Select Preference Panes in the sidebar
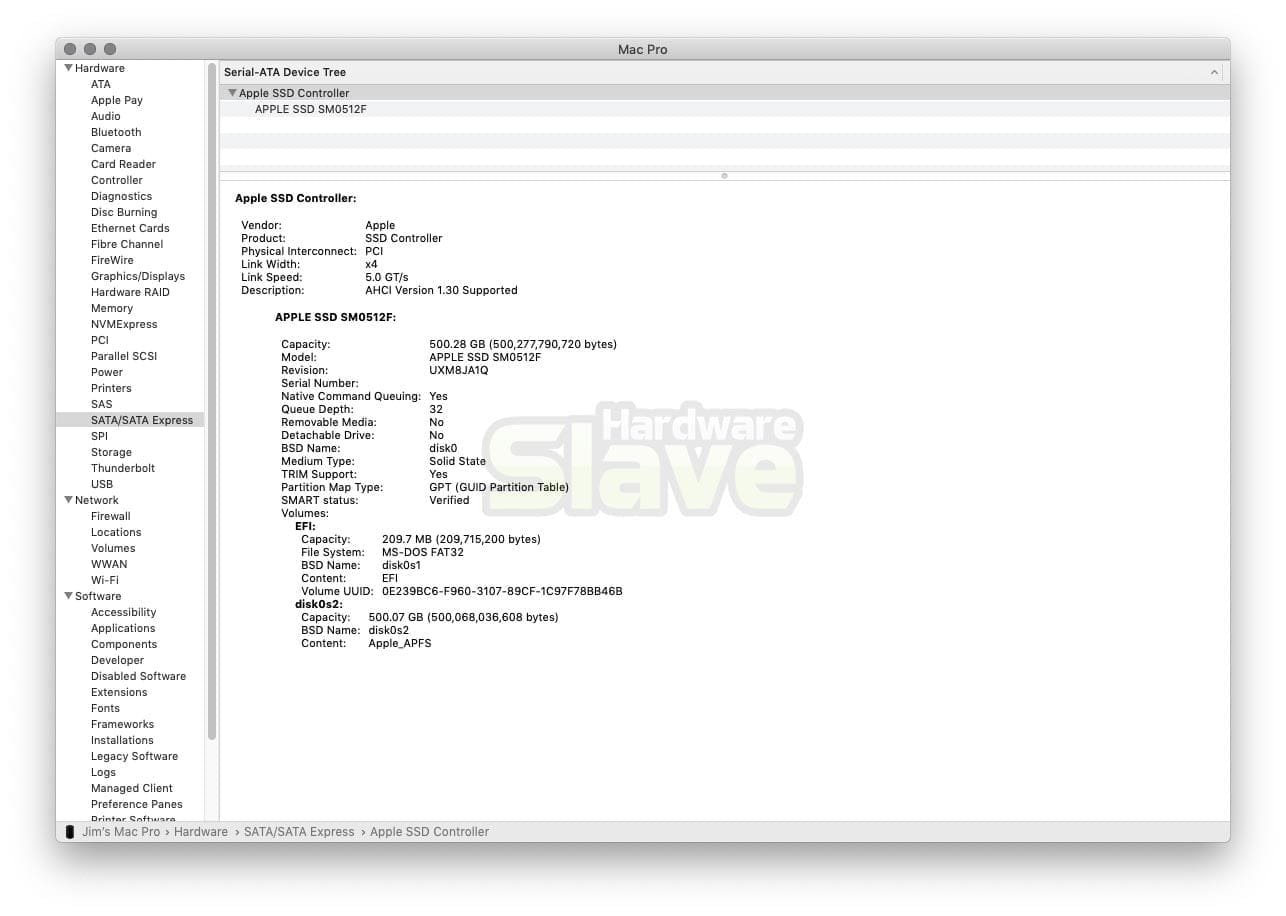The image size is (1286, 916). click(137, 804)
